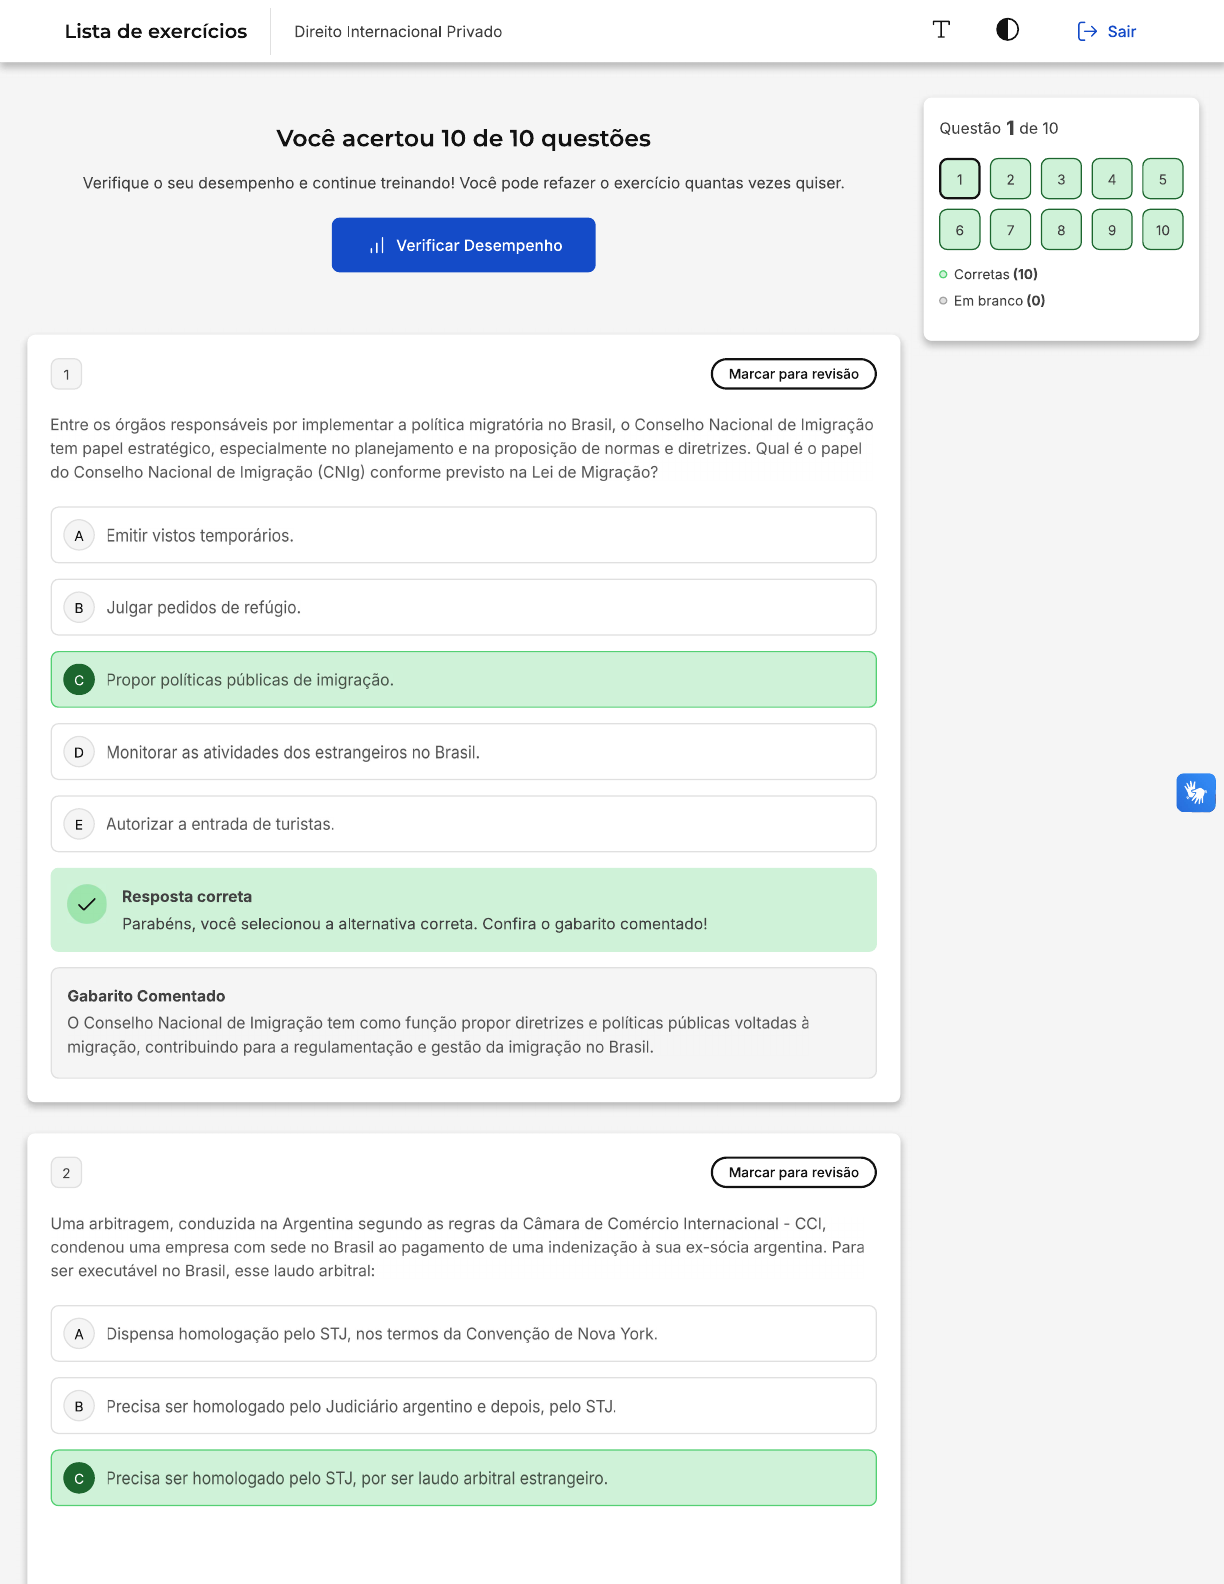
Task: Click the Sair logout link
Action: 1107,32
